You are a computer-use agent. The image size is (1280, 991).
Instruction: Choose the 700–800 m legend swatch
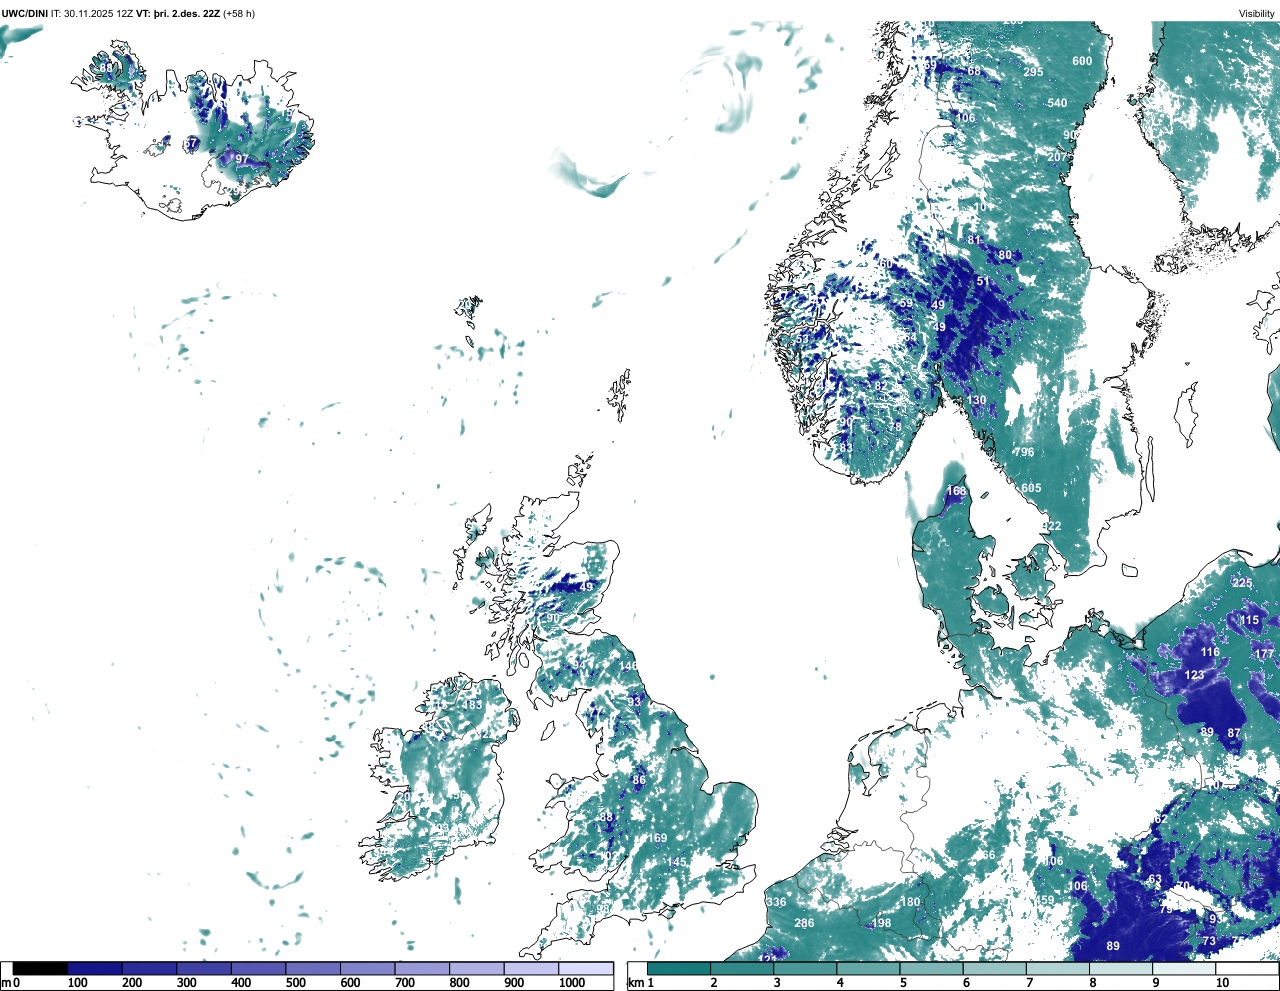pos(422,968)
